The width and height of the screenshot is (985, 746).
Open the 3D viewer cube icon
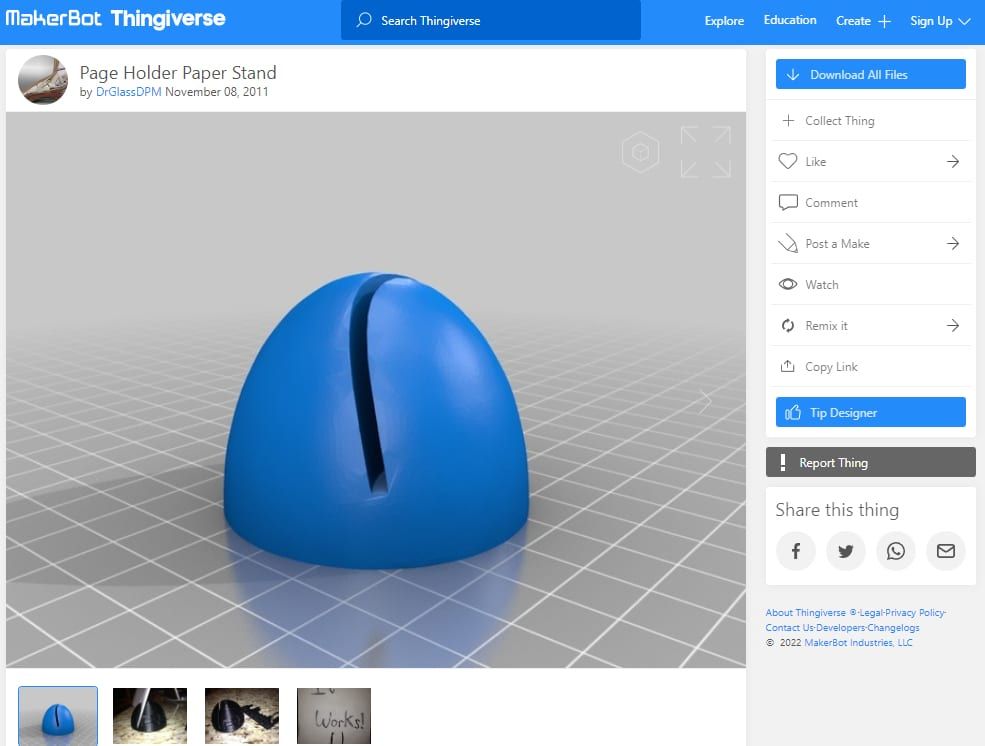coord(640,151)
